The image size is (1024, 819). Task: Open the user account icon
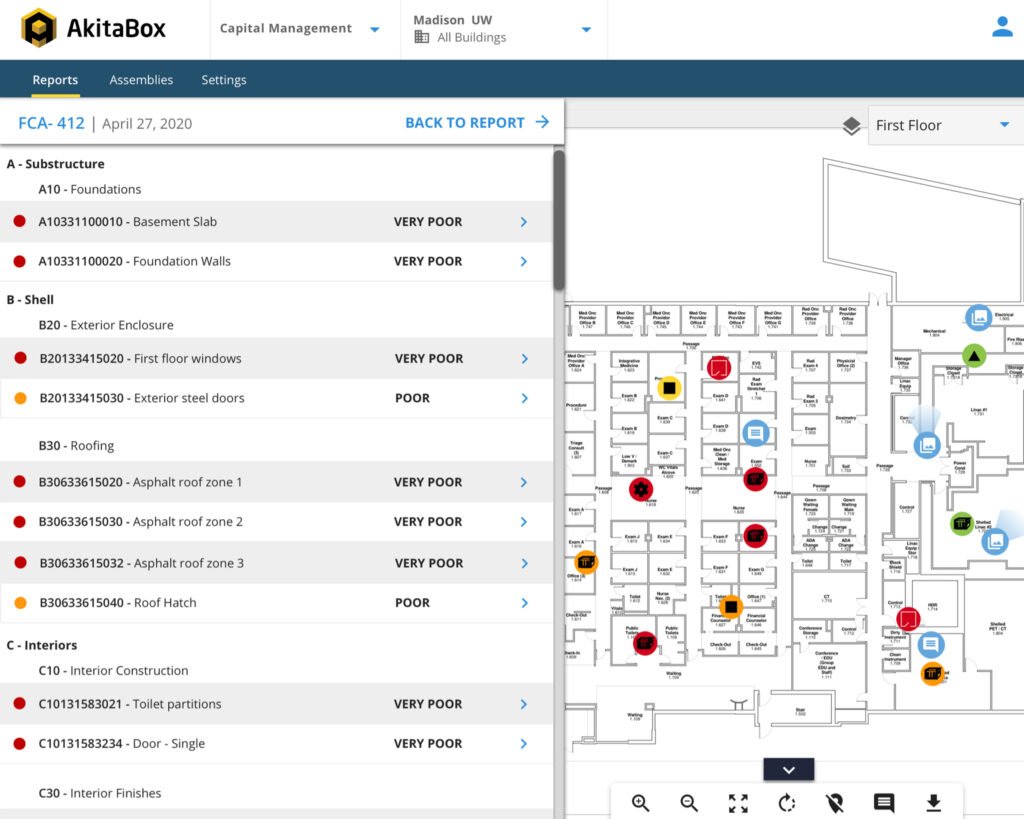pos(1001,27)
